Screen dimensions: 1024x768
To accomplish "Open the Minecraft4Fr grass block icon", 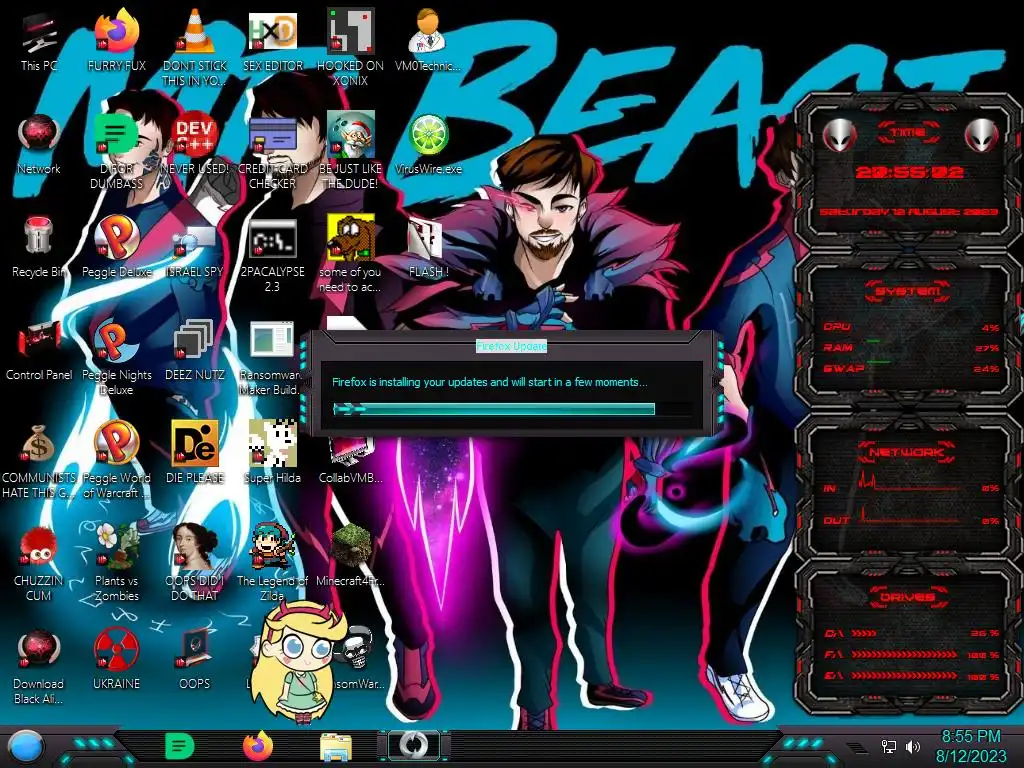I will 351,546.
